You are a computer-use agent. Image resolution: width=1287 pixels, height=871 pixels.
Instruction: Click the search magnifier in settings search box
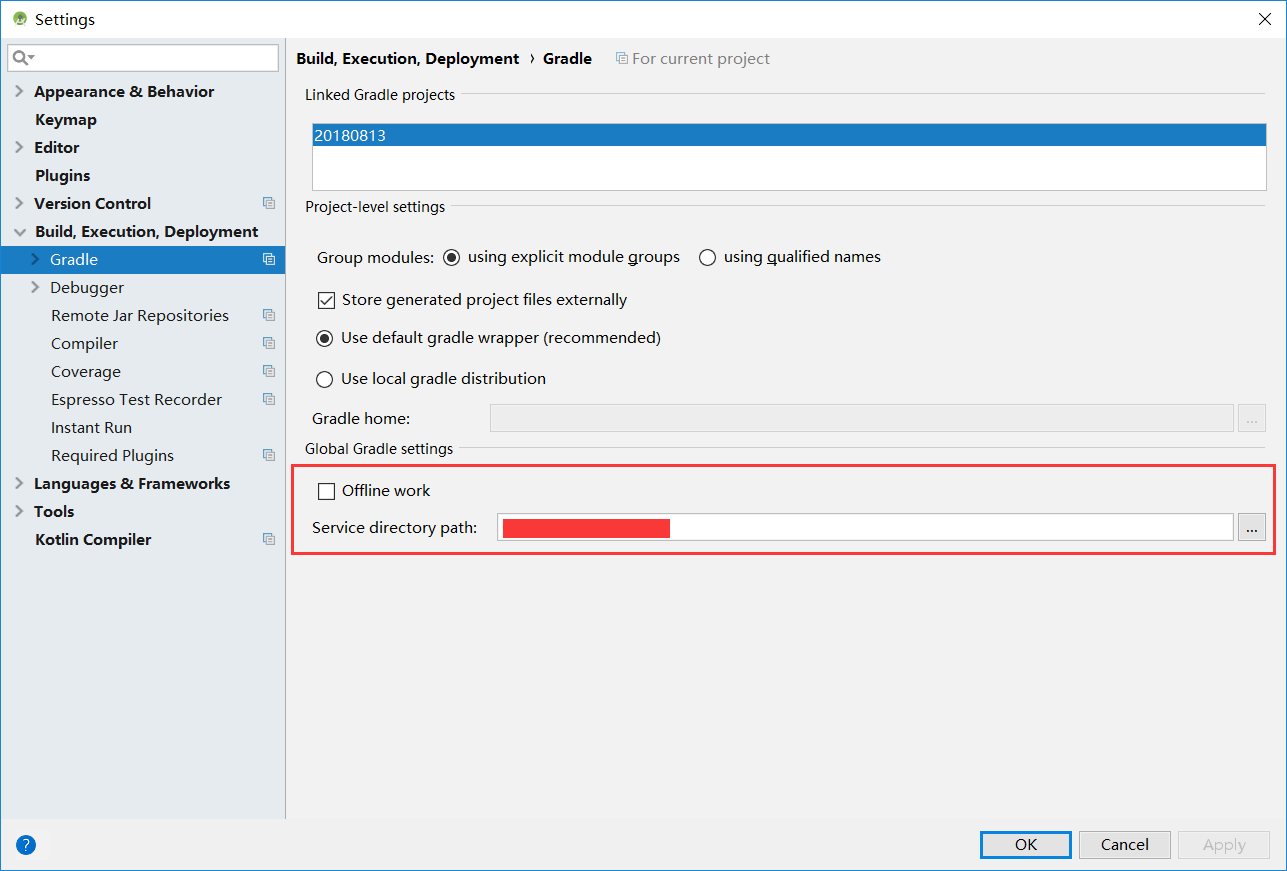click(x=20, y=58)
